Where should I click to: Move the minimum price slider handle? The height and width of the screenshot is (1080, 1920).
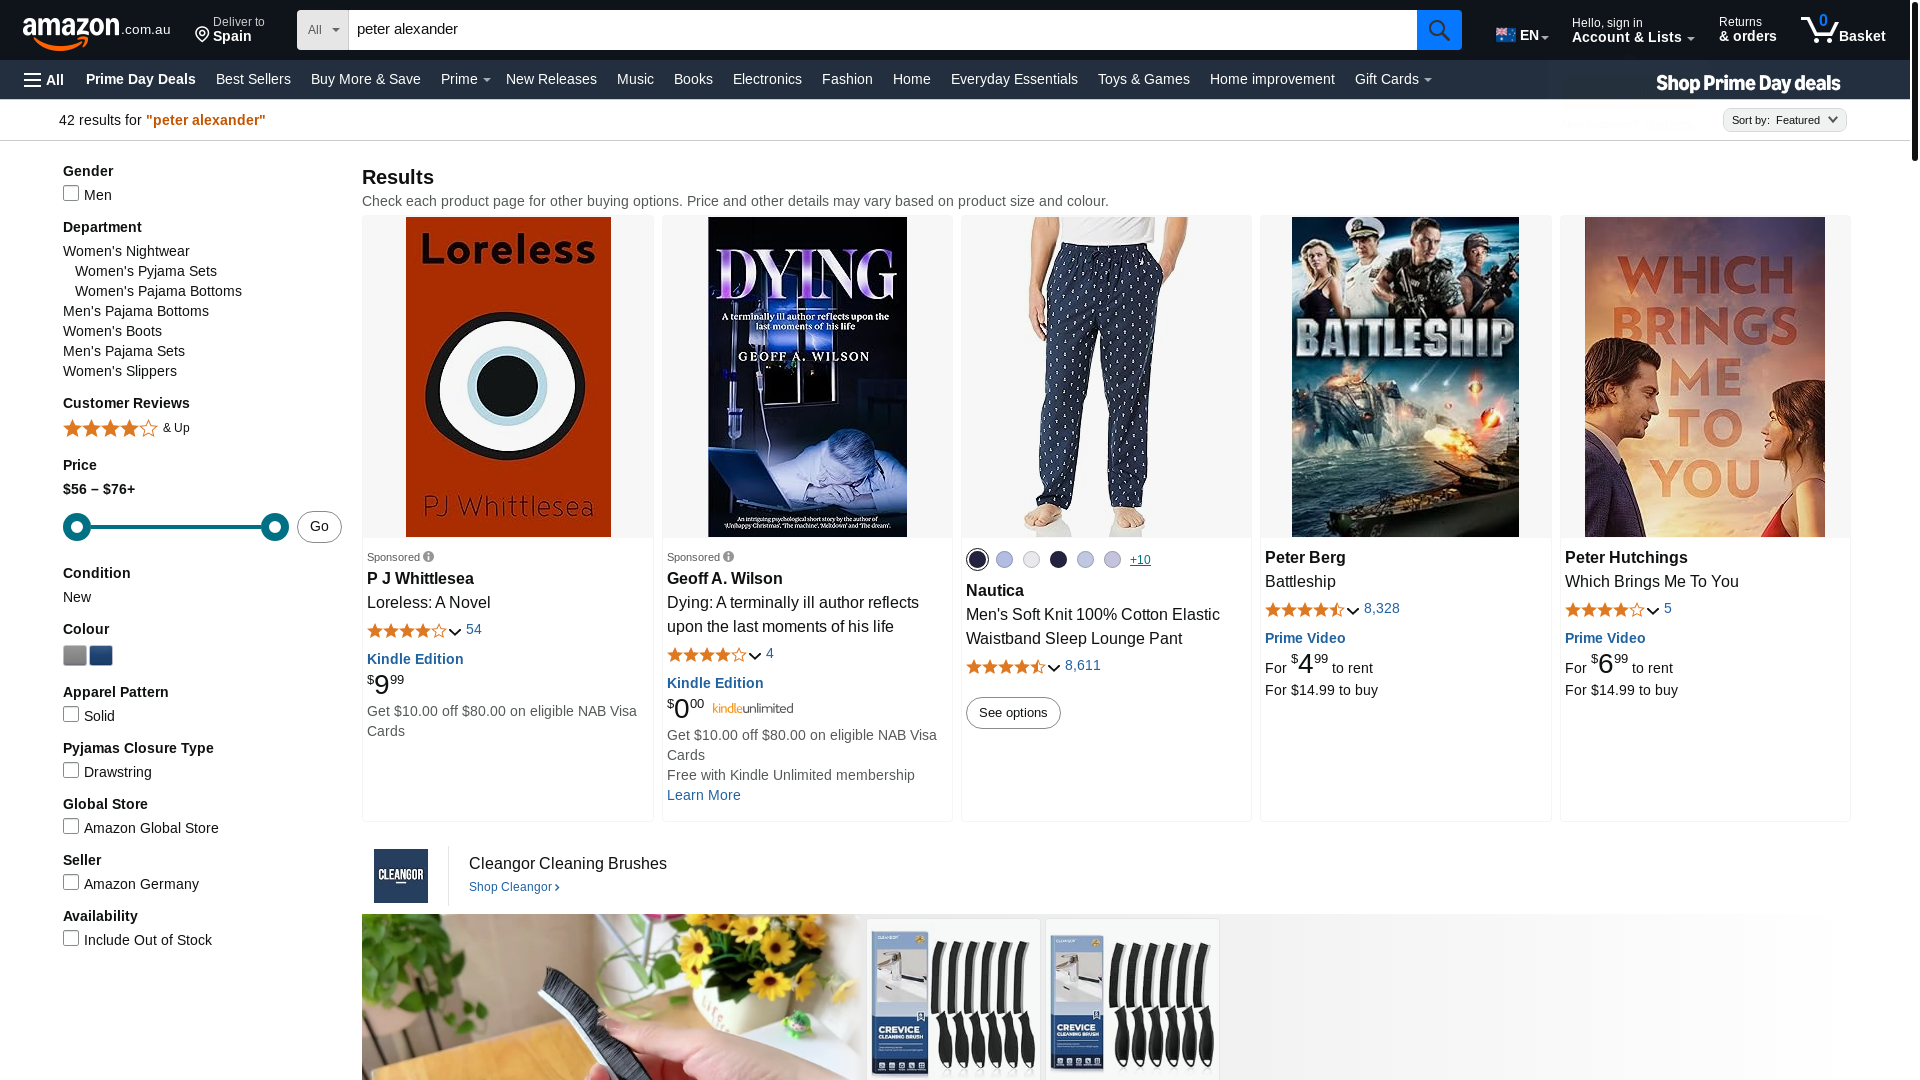[77, 527]
